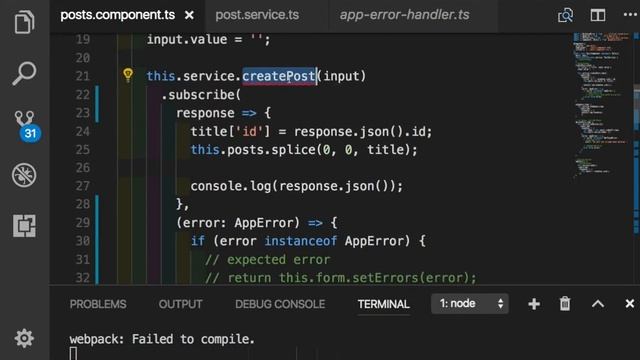Open the Search view in the activity bar
Image resolution: width=640 pixels, height=360 pixels.
24,73
